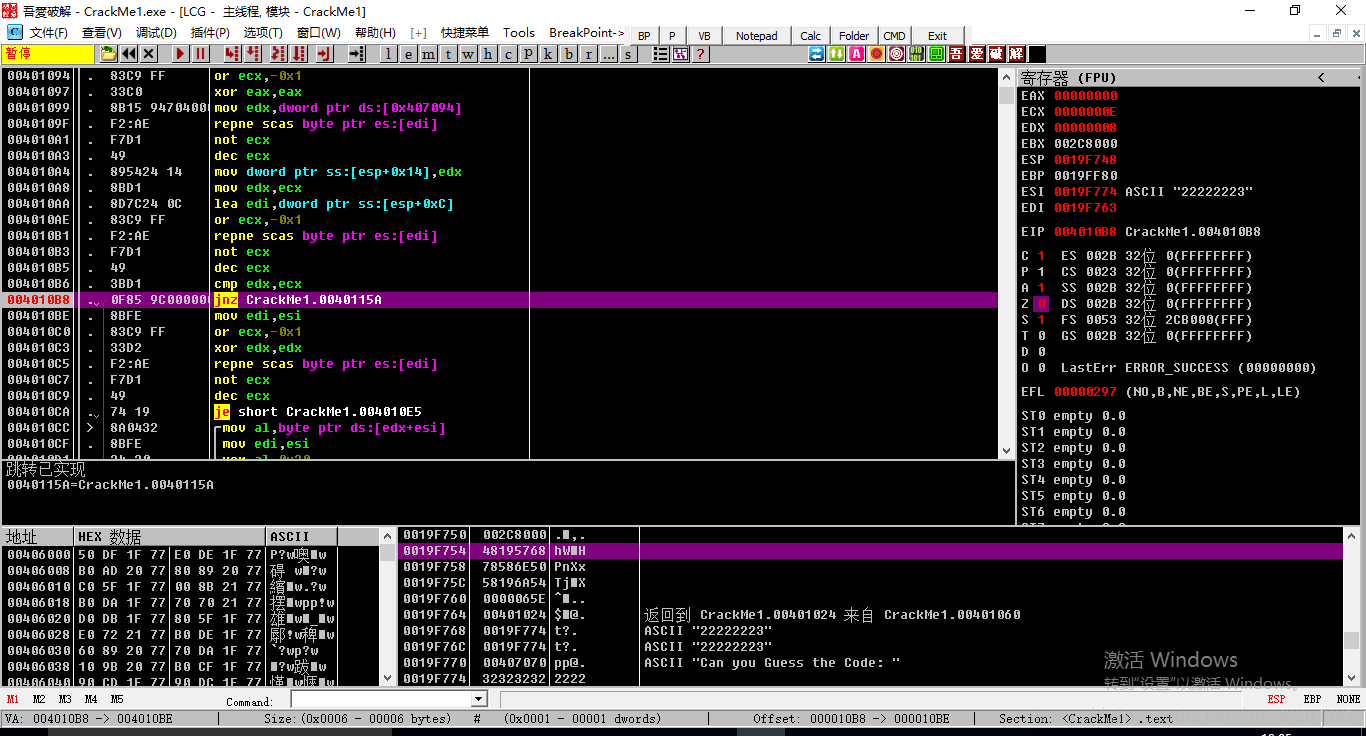Click the 地址 column header

[38, 536]
